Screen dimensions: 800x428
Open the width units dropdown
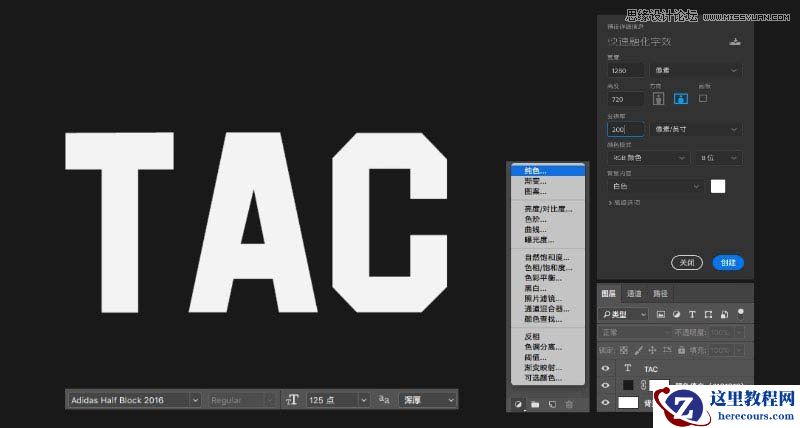[x=695, y=70]
